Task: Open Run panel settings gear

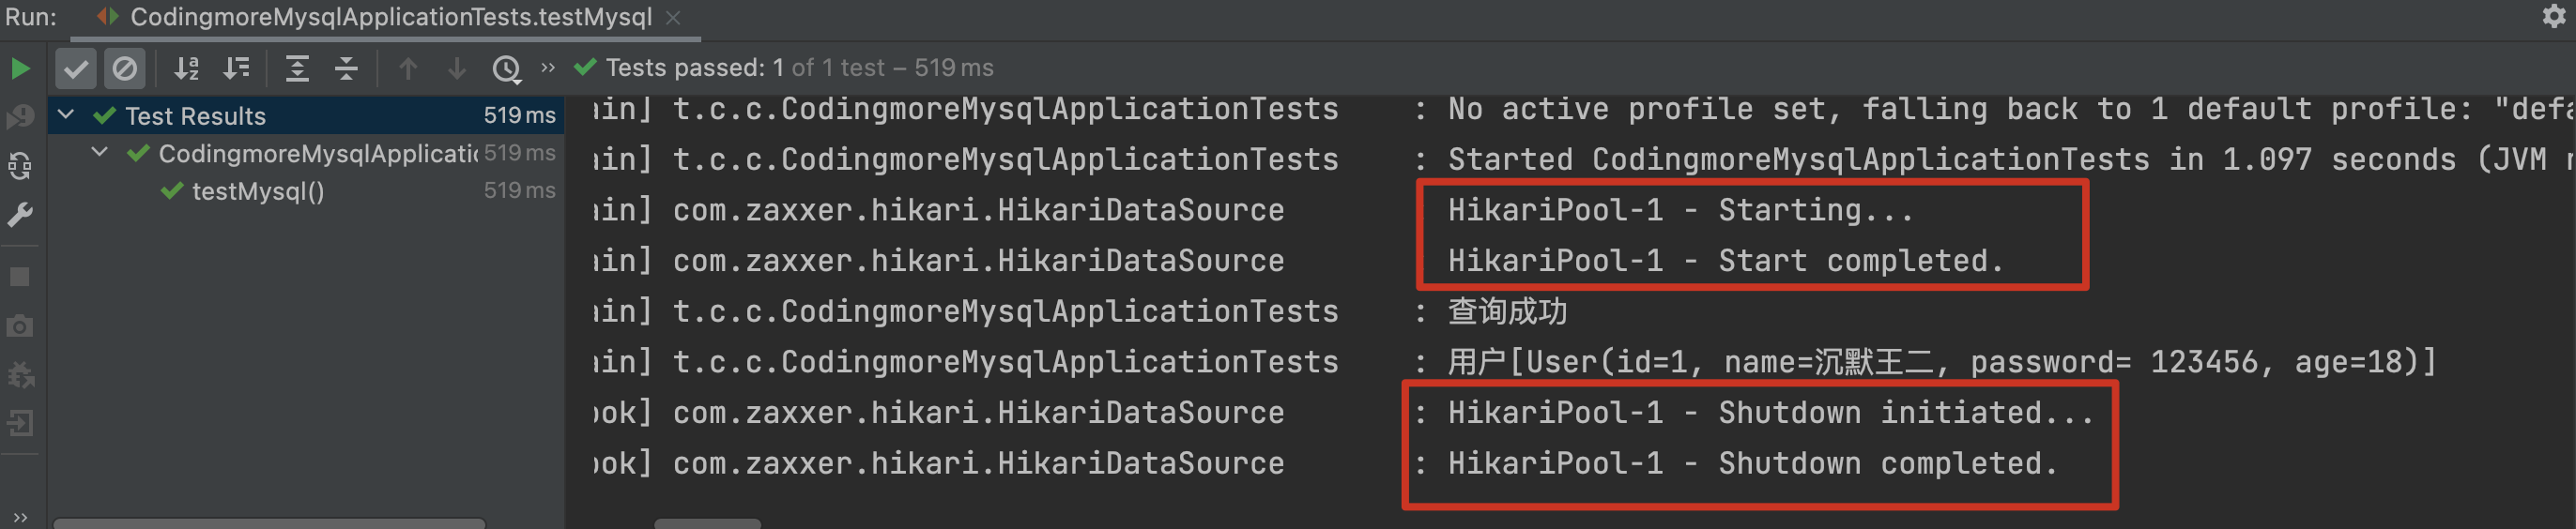Action: (x=2554, y=16)
